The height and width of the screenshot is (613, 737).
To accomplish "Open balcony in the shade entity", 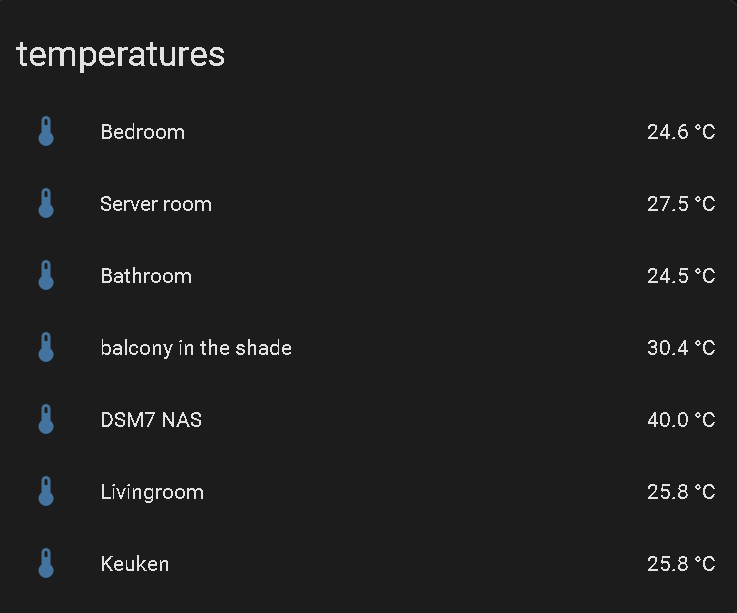I will 196,348.
